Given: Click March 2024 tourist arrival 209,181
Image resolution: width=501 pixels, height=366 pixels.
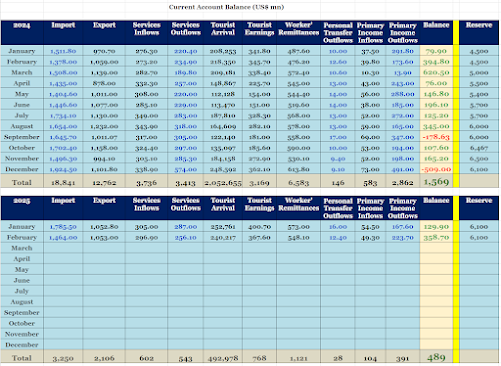Looking at the screenshot, I should pos(223,73).
